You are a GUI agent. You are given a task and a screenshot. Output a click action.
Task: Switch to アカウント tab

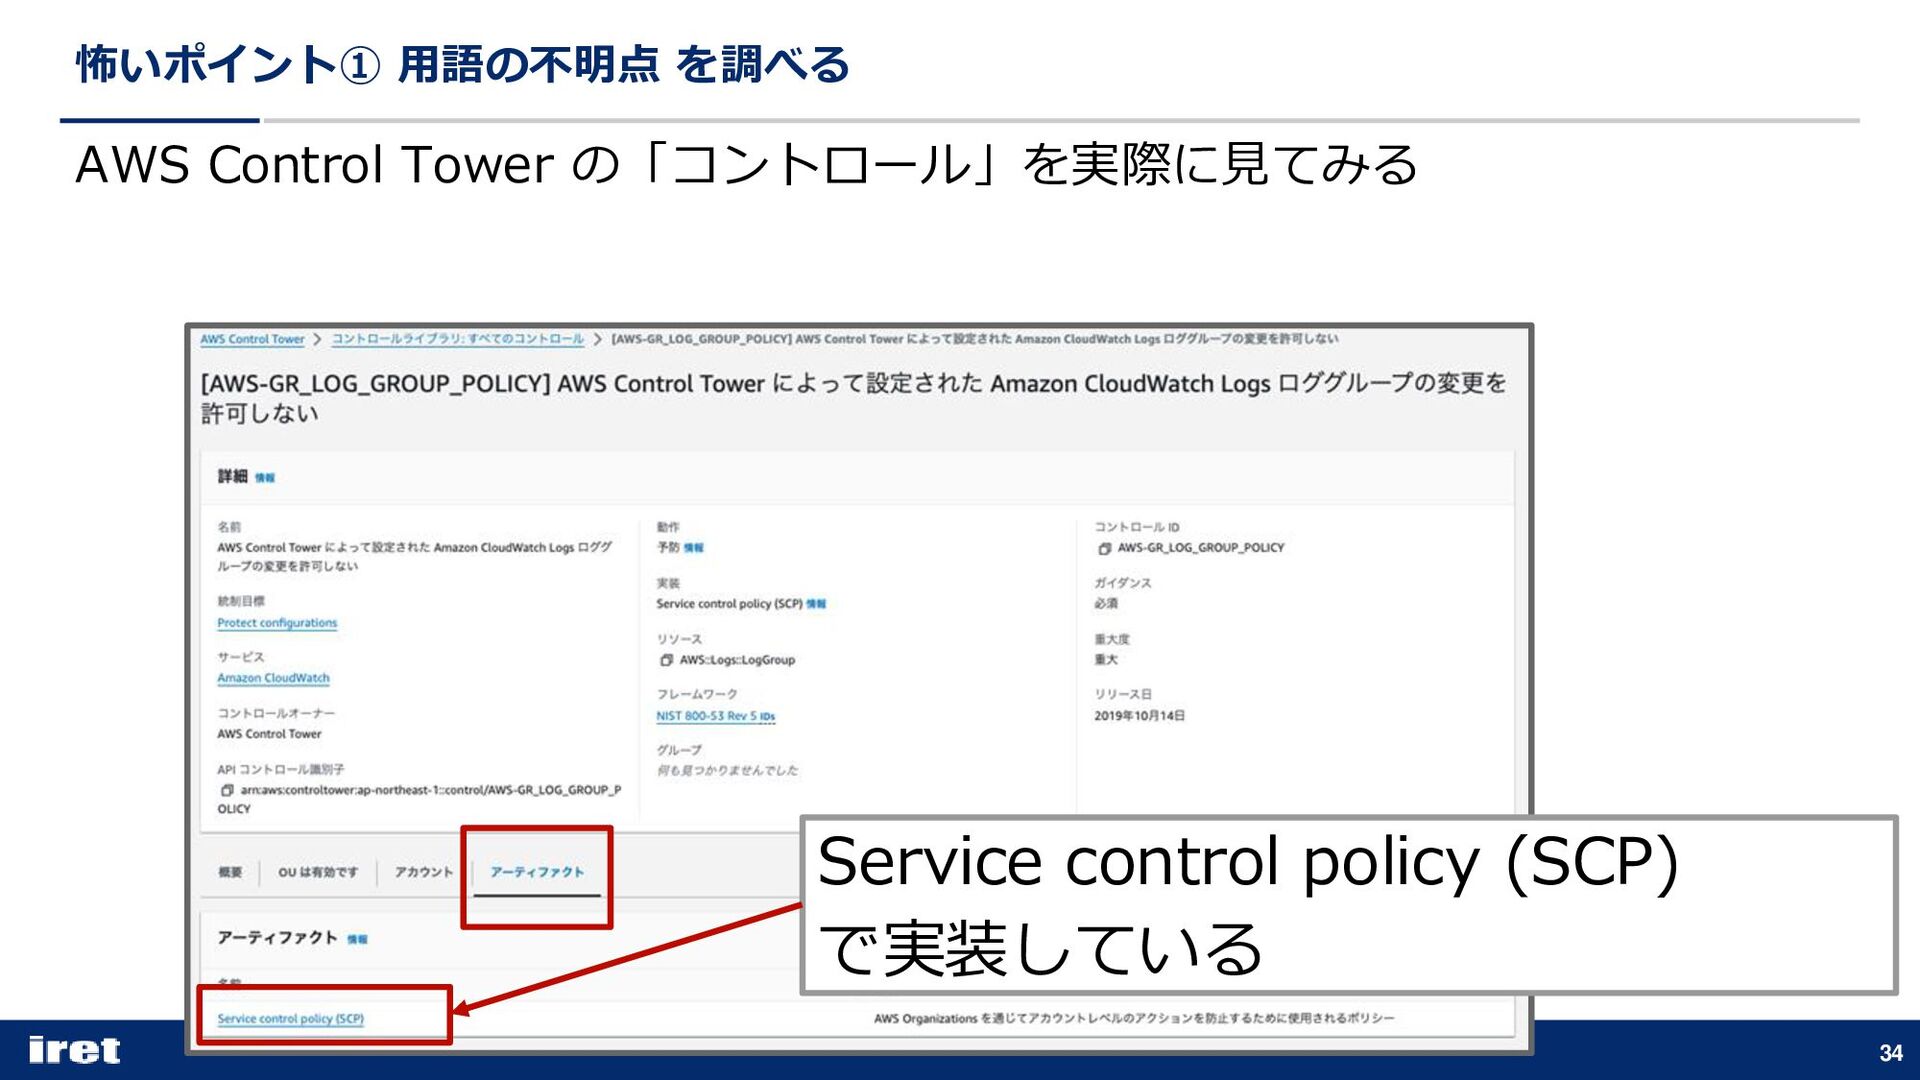coord(423,872)
